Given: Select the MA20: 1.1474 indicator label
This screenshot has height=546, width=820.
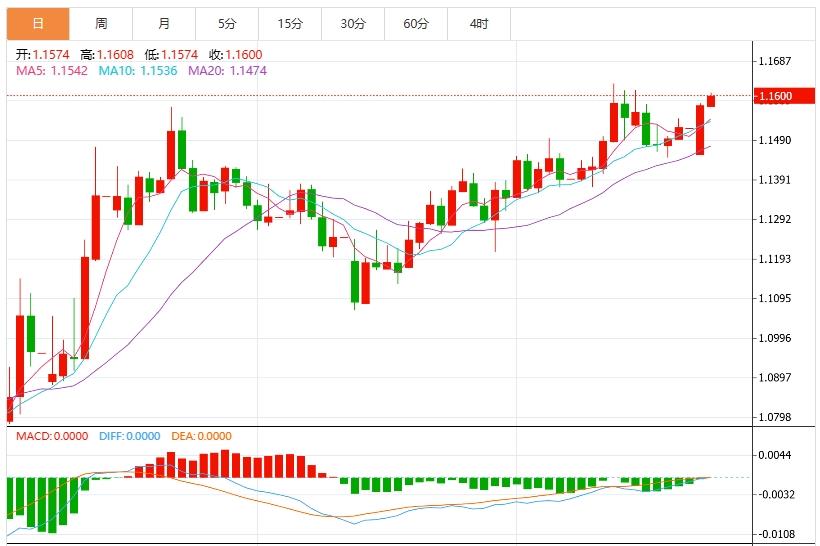Looking at the screenshot, I should click(228, 71).
